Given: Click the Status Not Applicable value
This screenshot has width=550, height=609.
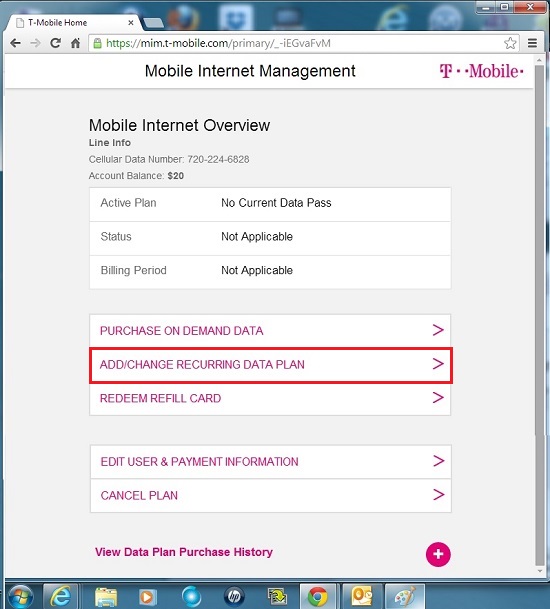Looking at the screenshot, I should (257, 237).
